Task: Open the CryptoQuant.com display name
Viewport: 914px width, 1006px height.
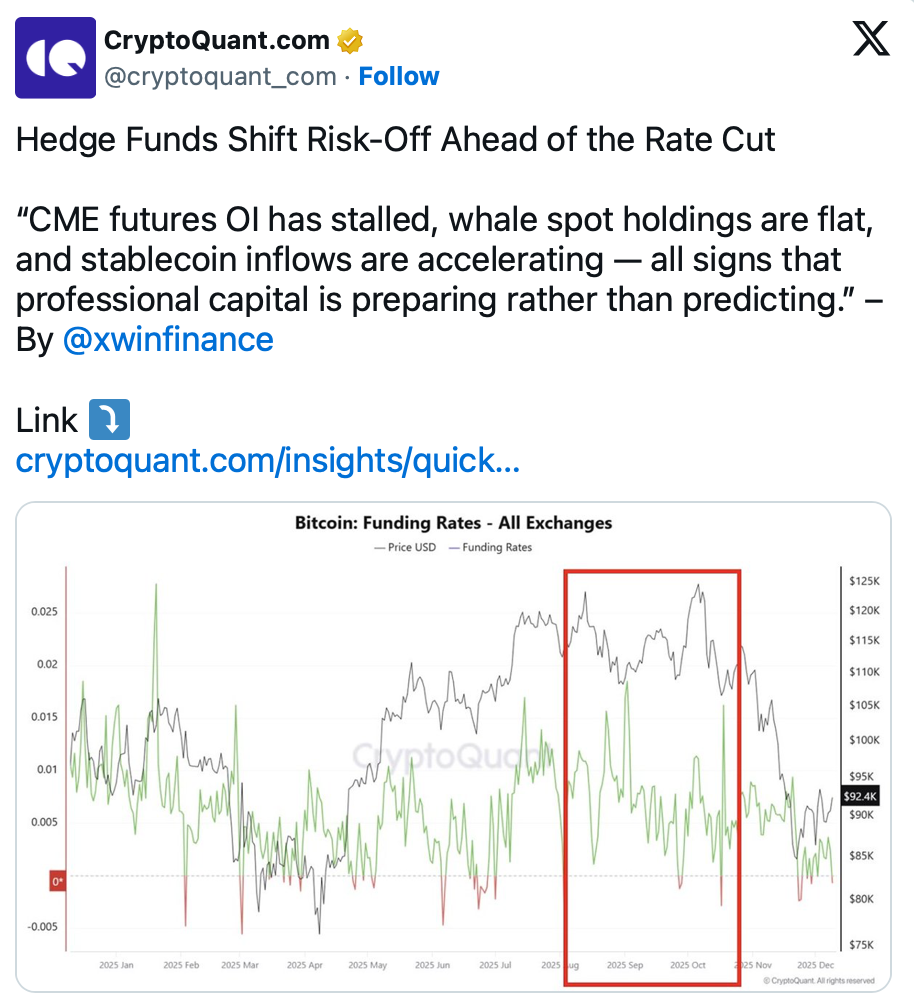Action: (217, 41)
